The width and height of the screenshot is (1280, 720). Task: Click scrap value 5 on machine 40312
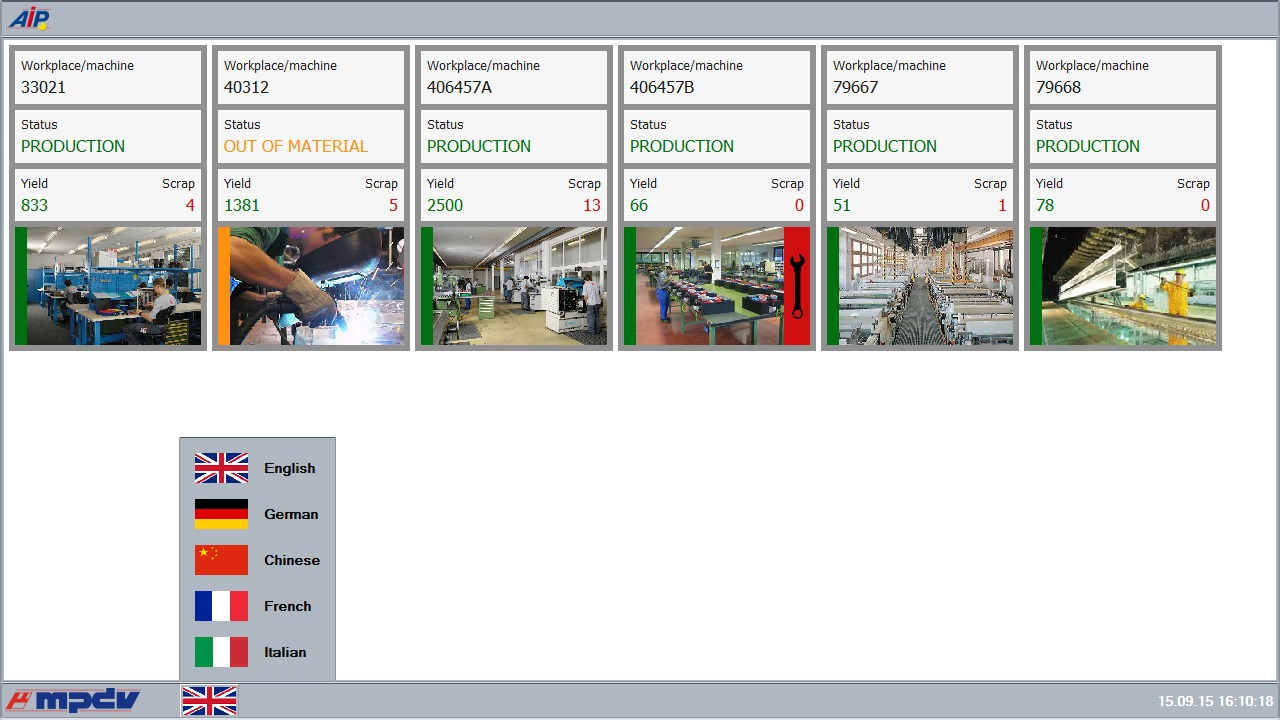point(393,205)
